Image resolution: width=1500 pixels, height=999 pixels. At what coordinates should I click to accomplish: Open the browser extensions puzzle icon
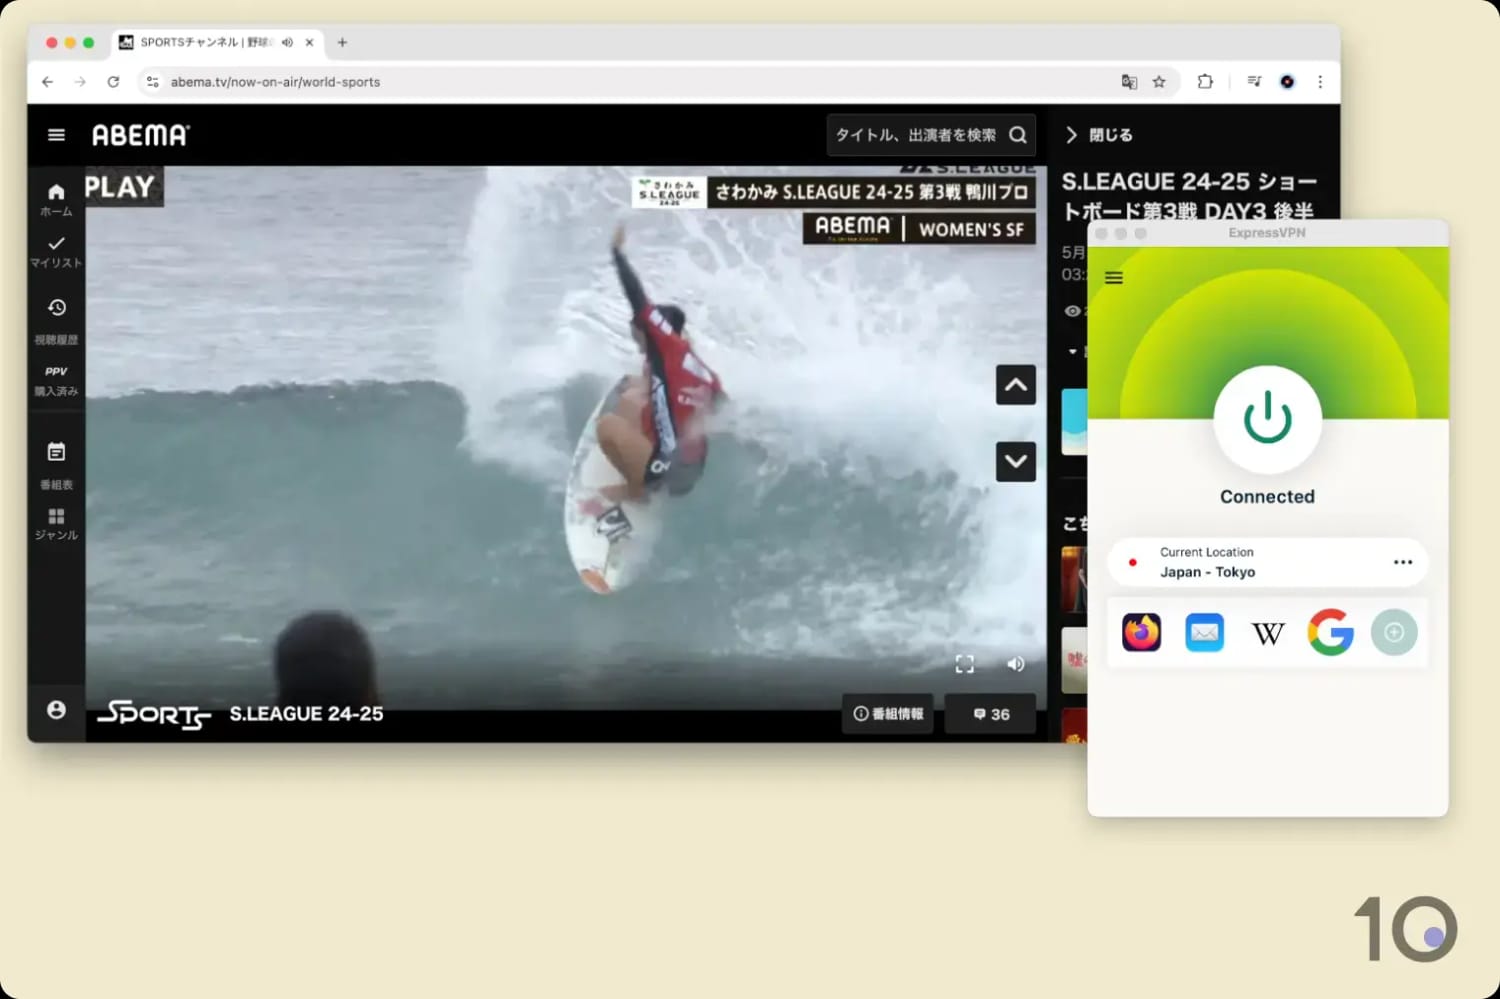[x=1205, y=82]
